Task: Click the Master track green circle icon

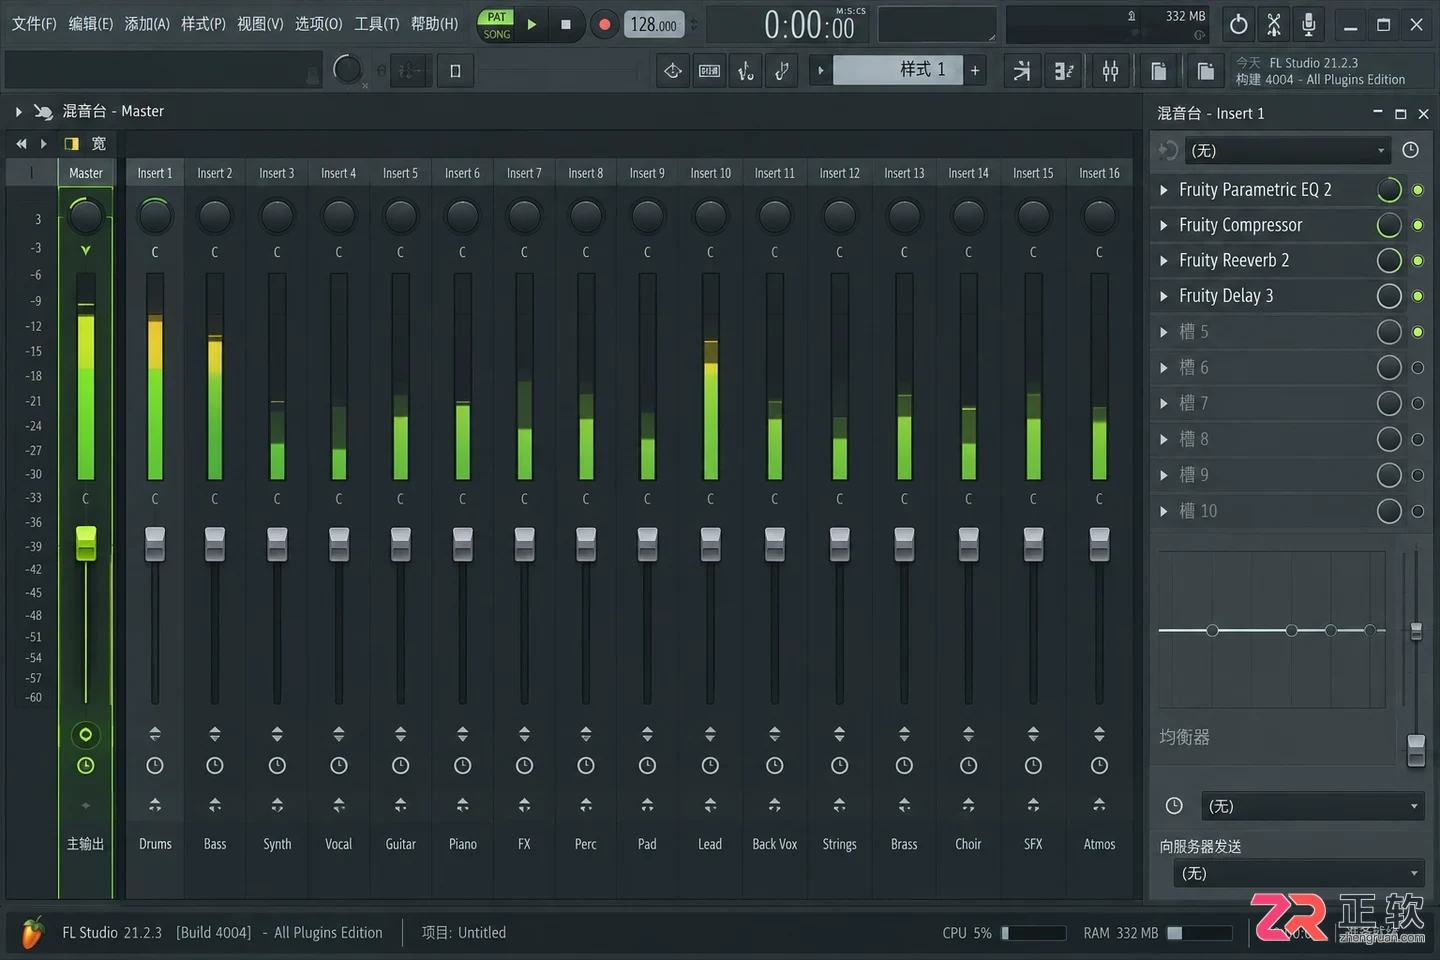Action: pyautogui.click(x=86, y=735)
